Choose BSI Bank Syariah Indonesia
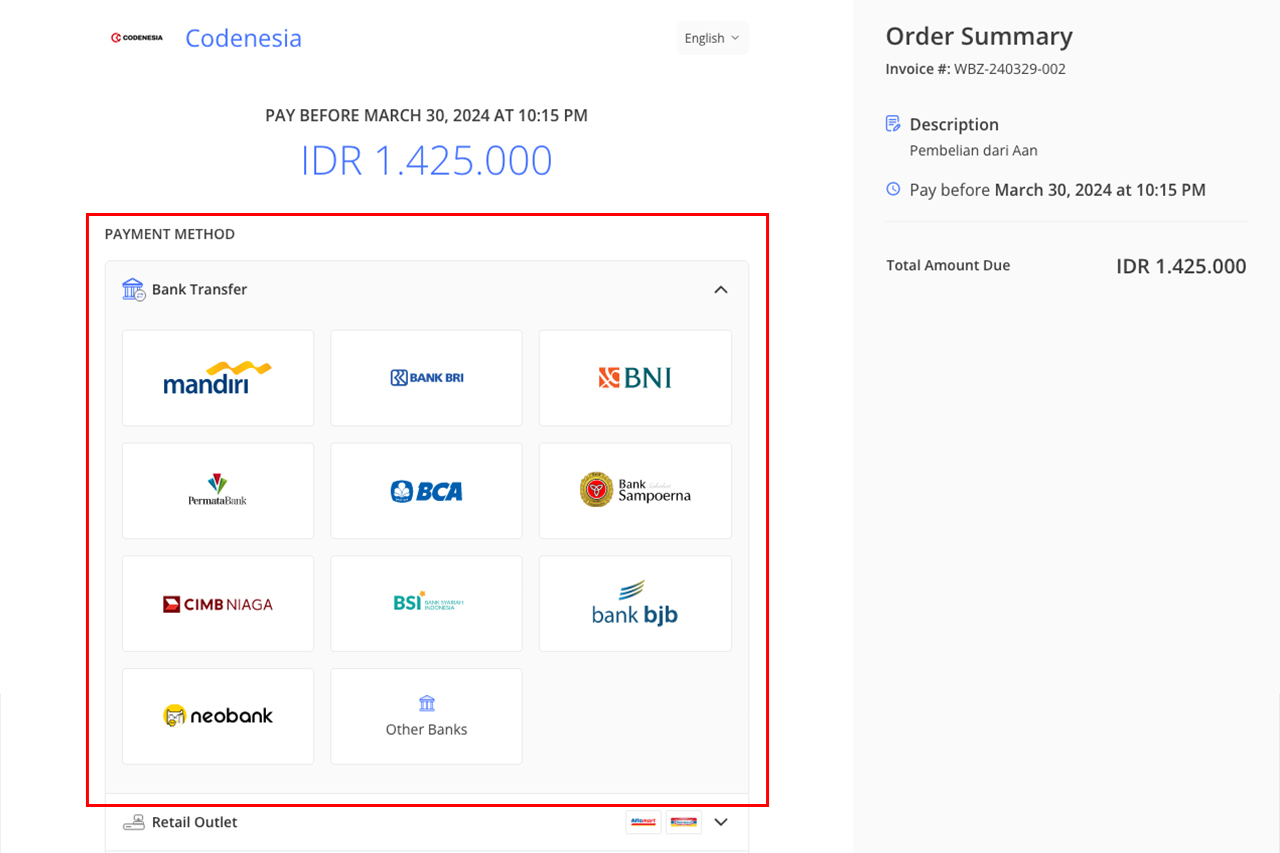The width and height of the screenshot is (1280, 853). (x=426, y=604)
